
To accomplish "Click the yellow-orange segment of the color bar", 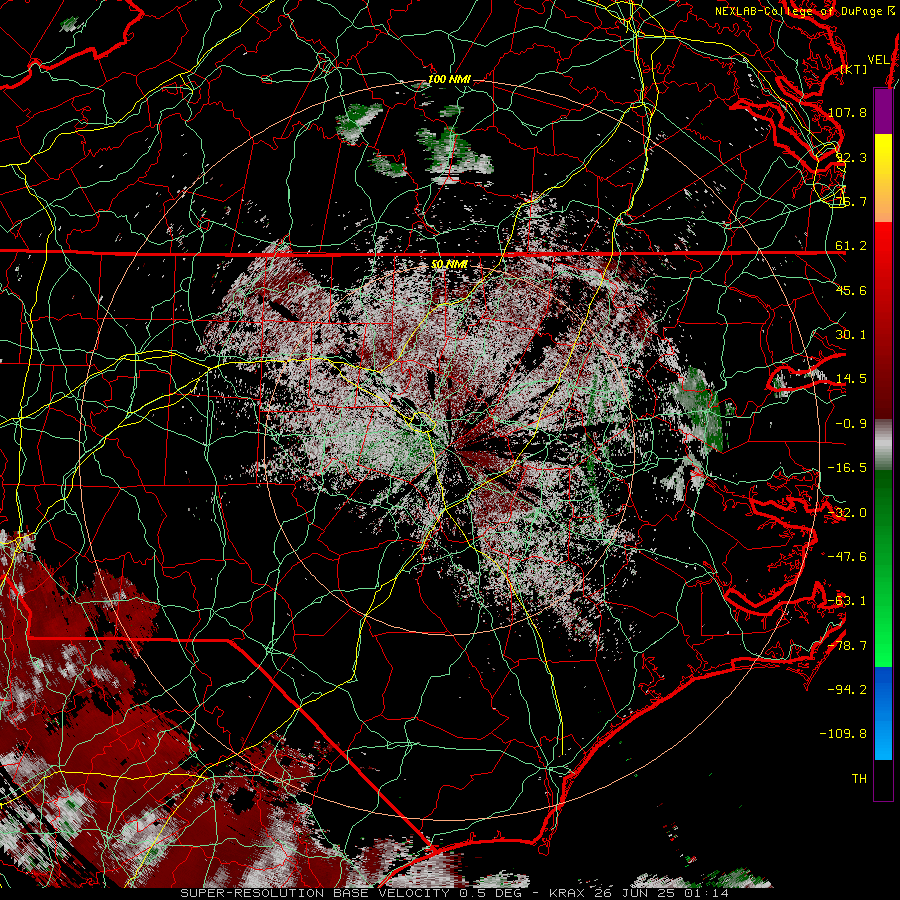I will (x=883, y=178).
